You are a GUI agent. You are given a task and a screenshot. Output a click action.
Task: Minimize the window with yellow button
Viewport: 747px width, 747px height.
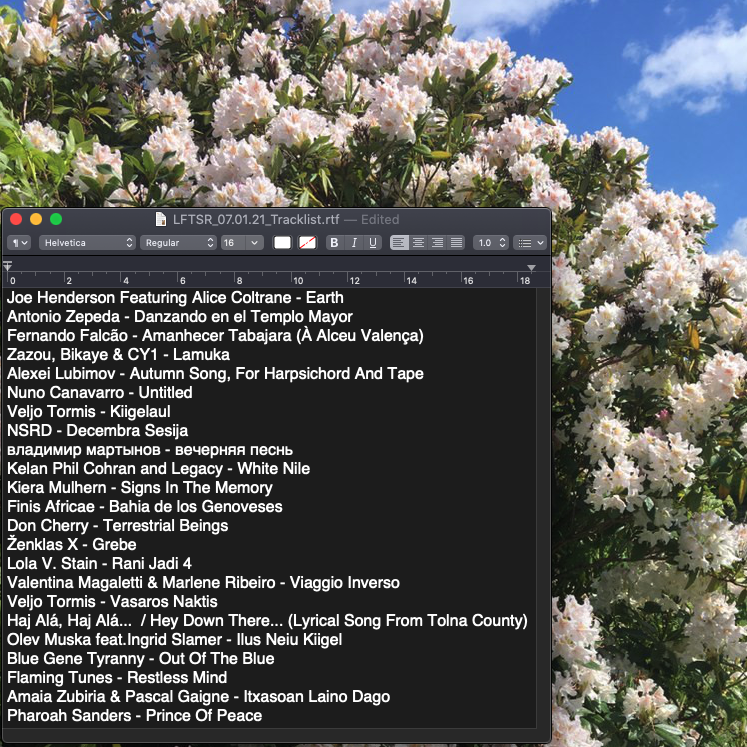[x=36, y=219]
